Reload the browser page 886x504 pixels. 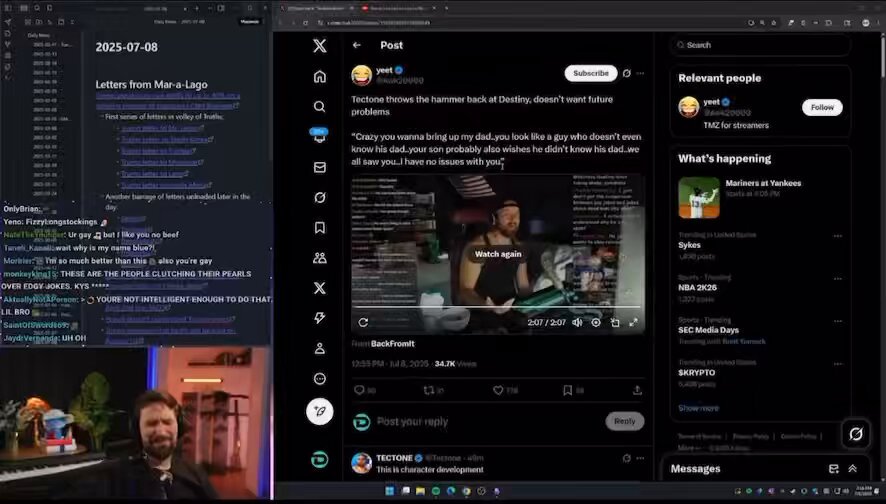point(306,23)
